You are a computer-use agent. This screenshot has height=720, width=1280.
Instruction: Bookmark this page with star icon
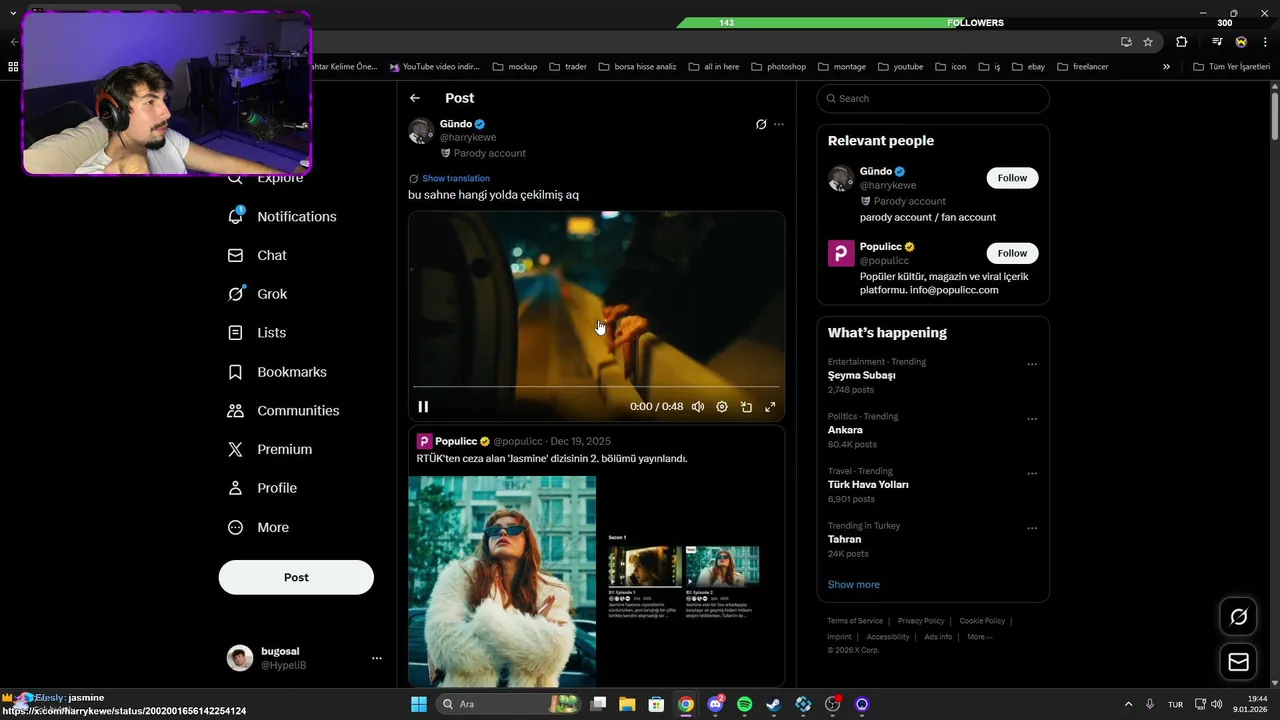point(1148,42)
